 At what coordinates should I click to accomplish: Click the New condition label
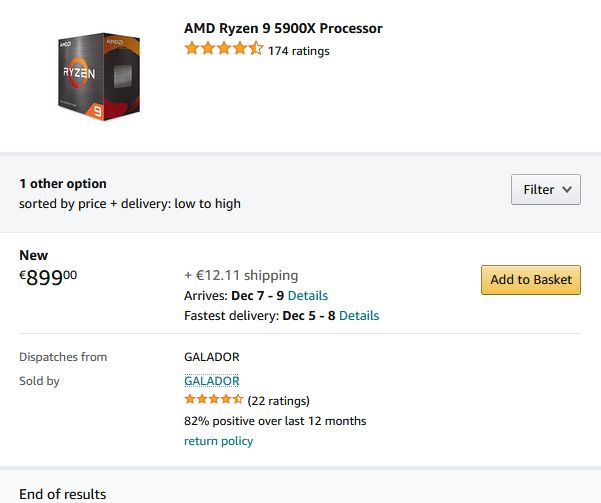pyautogui.click(x=34, y=255)
